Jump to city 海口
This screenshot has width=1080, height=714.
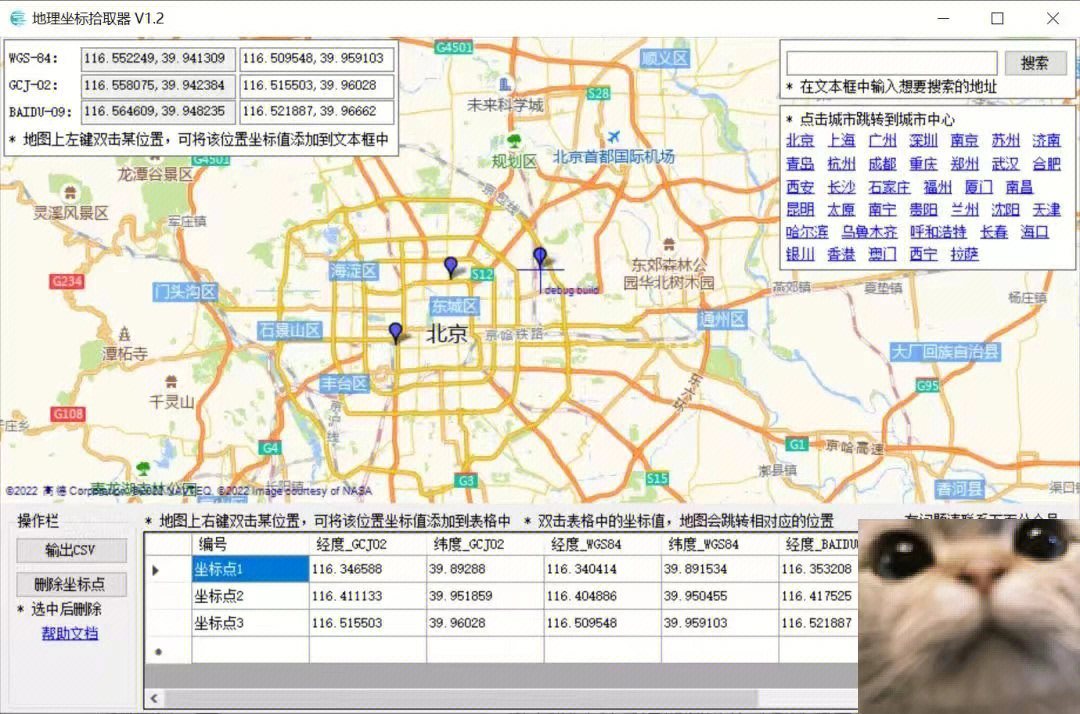pos(1035,232)
